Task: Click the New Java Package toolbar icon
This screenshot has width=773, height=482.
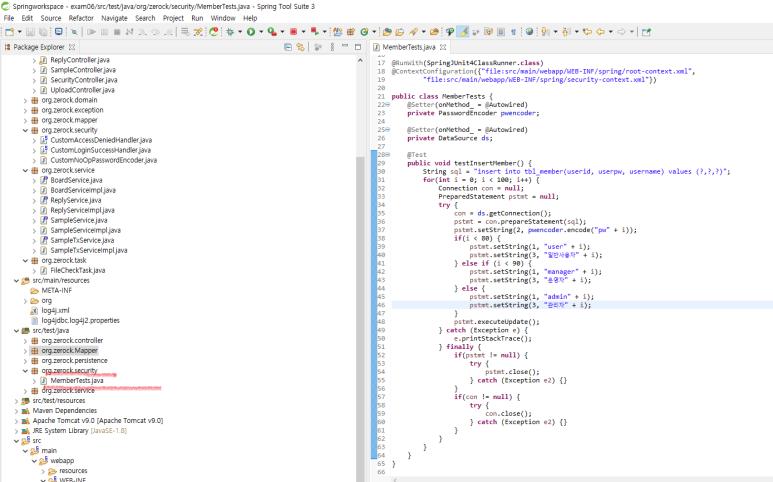Action: (x=351, y=32)
